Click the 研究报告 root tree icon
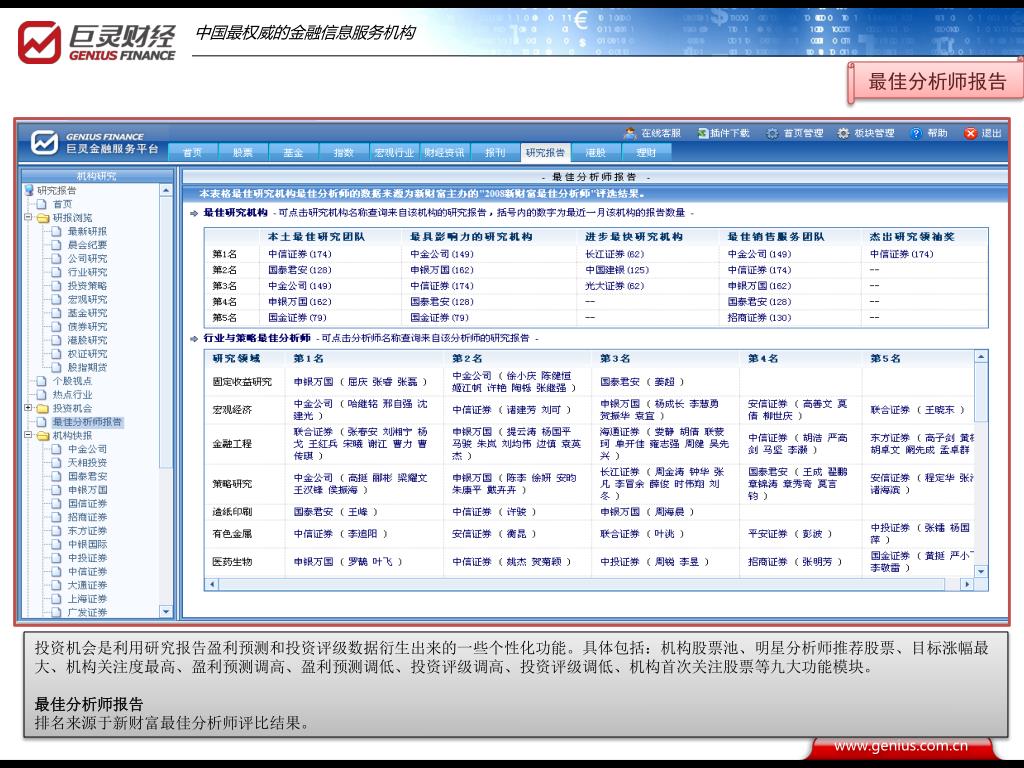This screenshot has height=768, width=1024. pyautogui.click(x=29, y=190)
